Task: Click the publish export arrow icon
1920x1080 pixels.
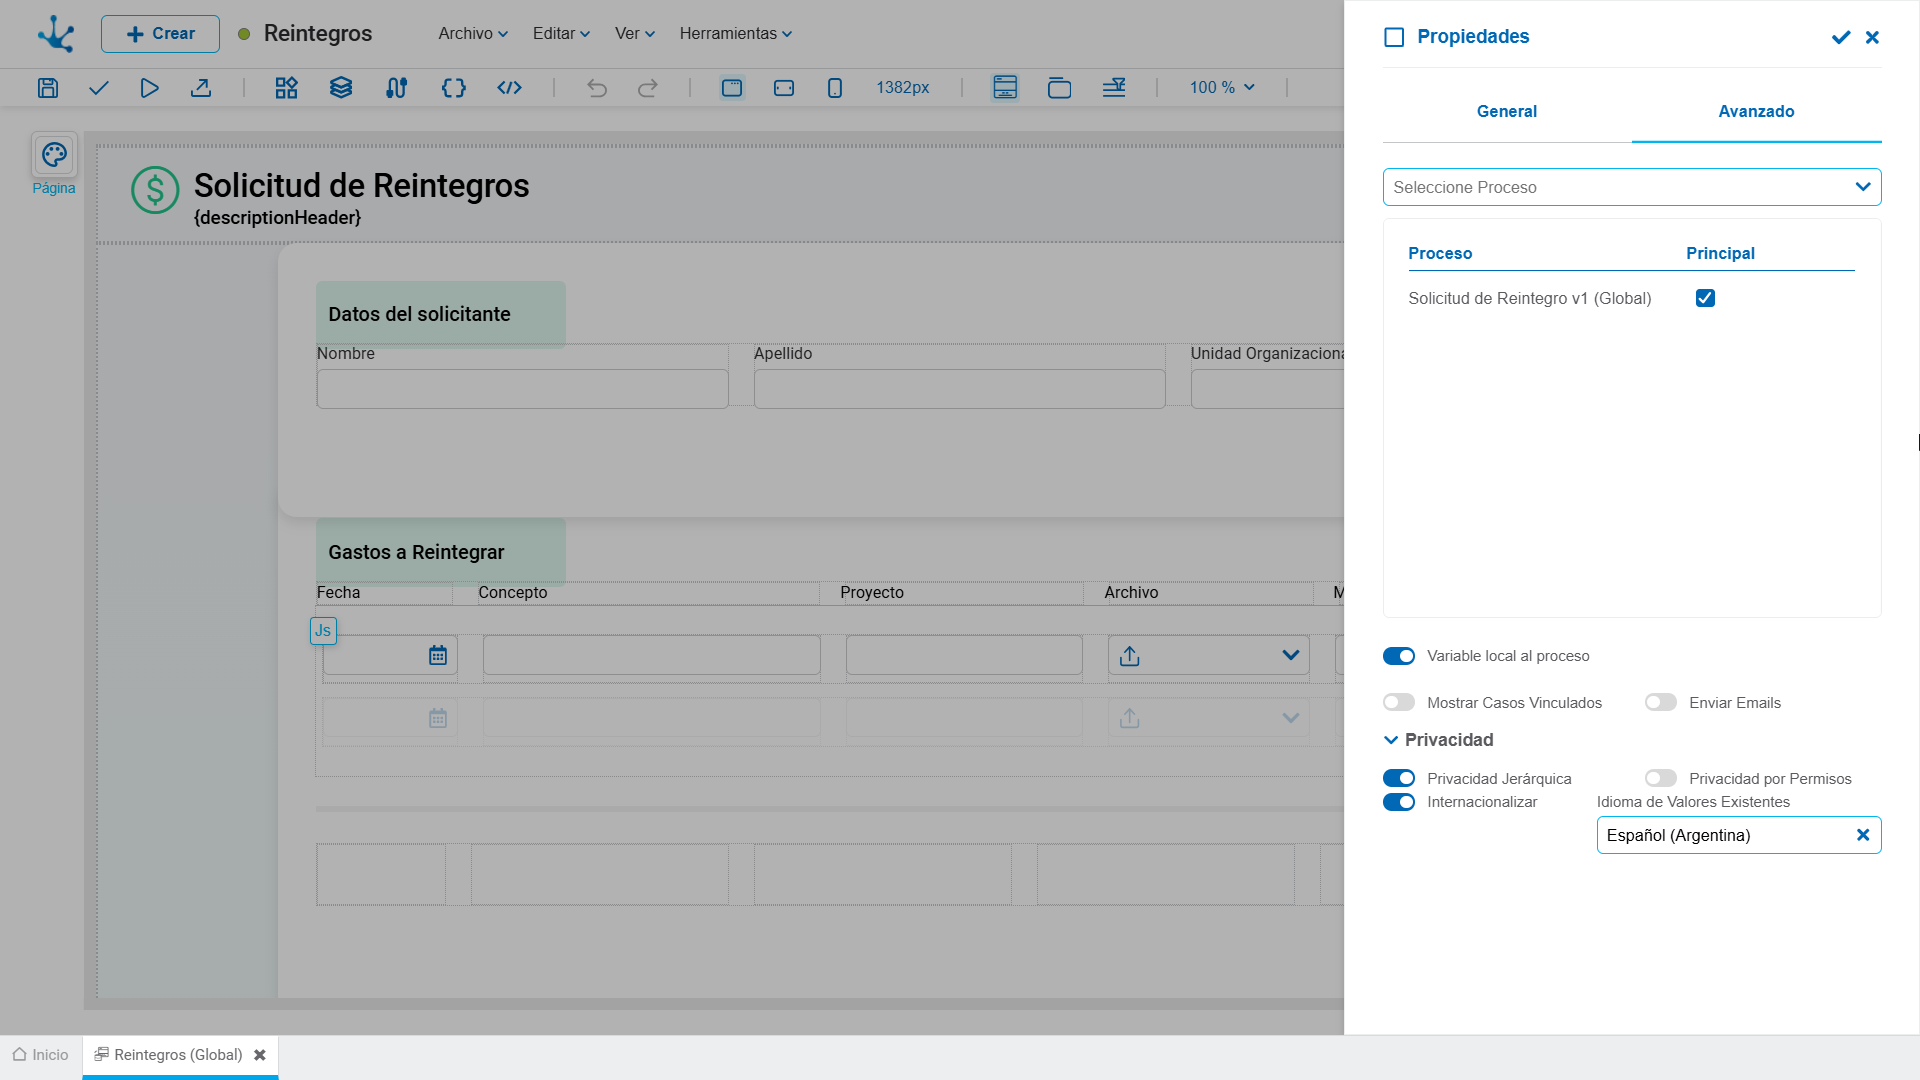Action: click(x=201, y=88)
